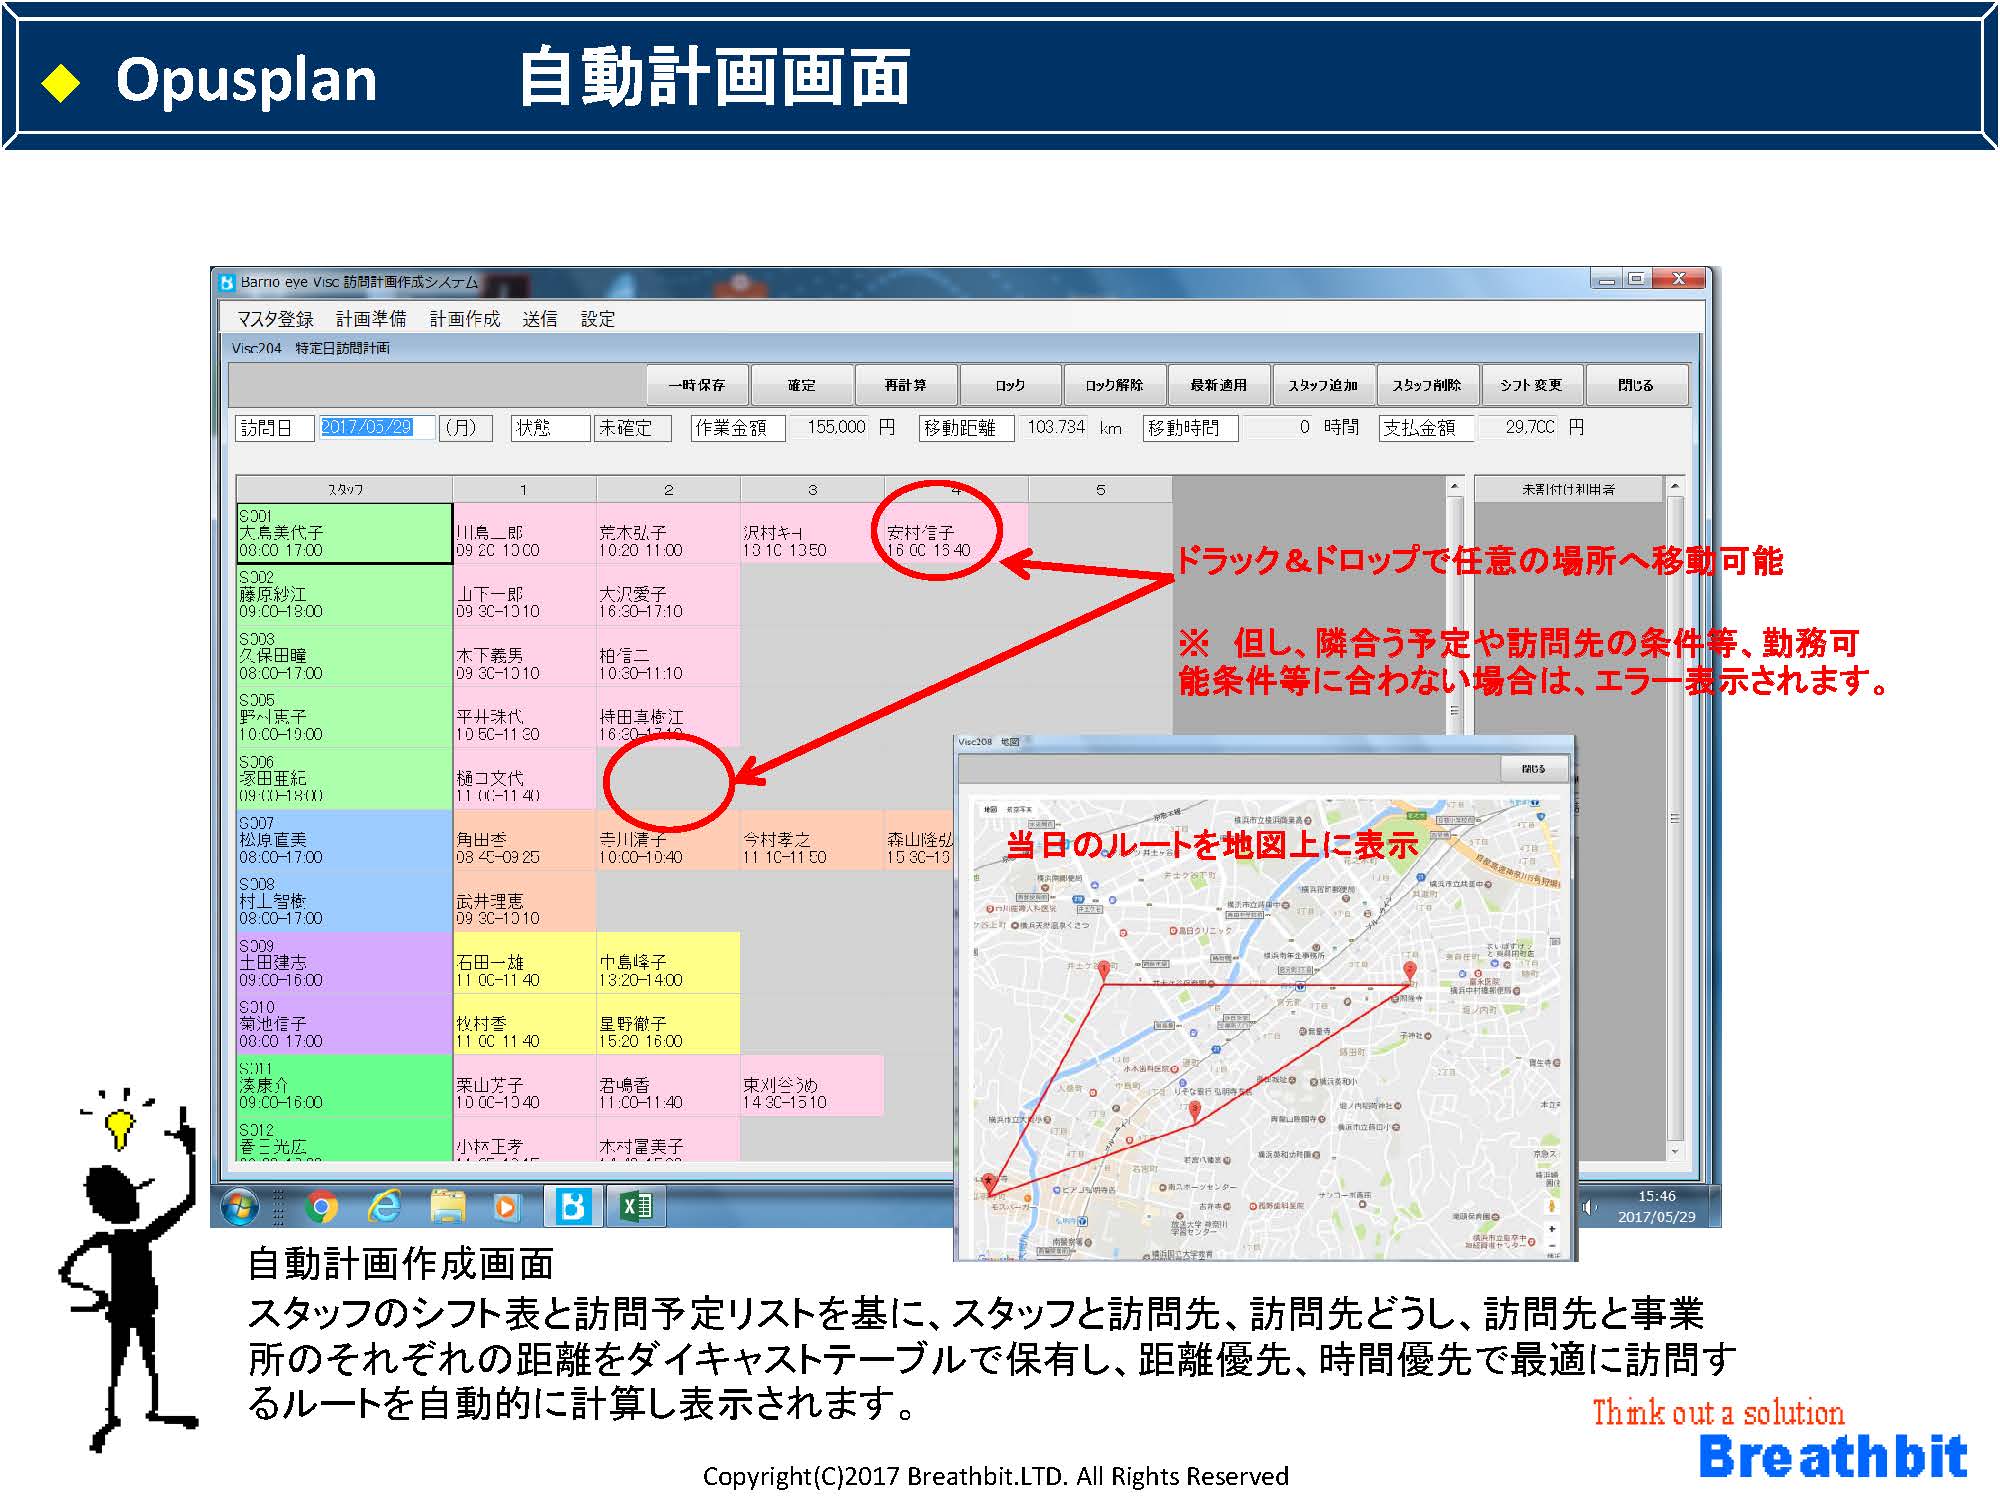This screenshot has width=2000, height=1502.
Task: Select the 星野徹子 visit cell
Action: (668, 1024)
